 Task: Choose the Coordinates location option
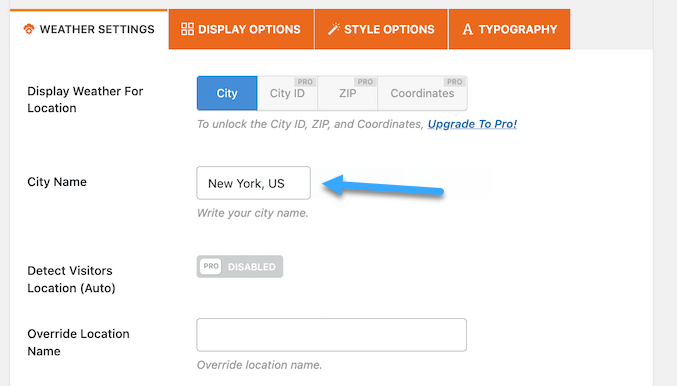point(422,93)
